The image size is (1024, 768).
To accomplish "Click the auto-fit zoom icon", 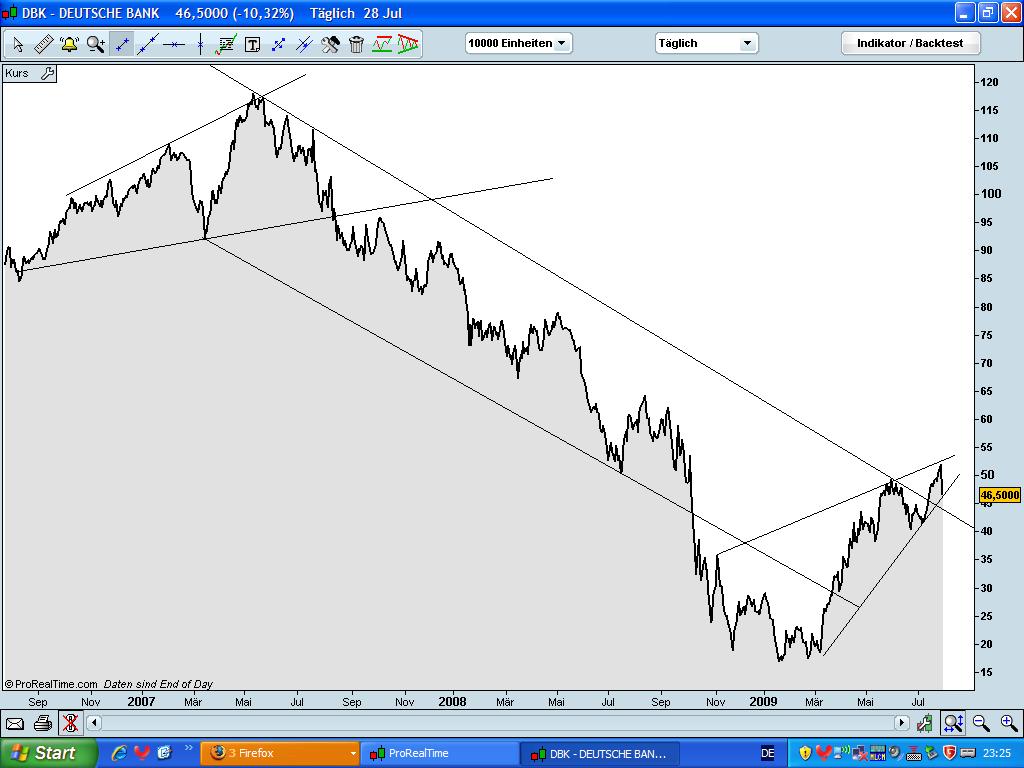I will tap(953, 723).
